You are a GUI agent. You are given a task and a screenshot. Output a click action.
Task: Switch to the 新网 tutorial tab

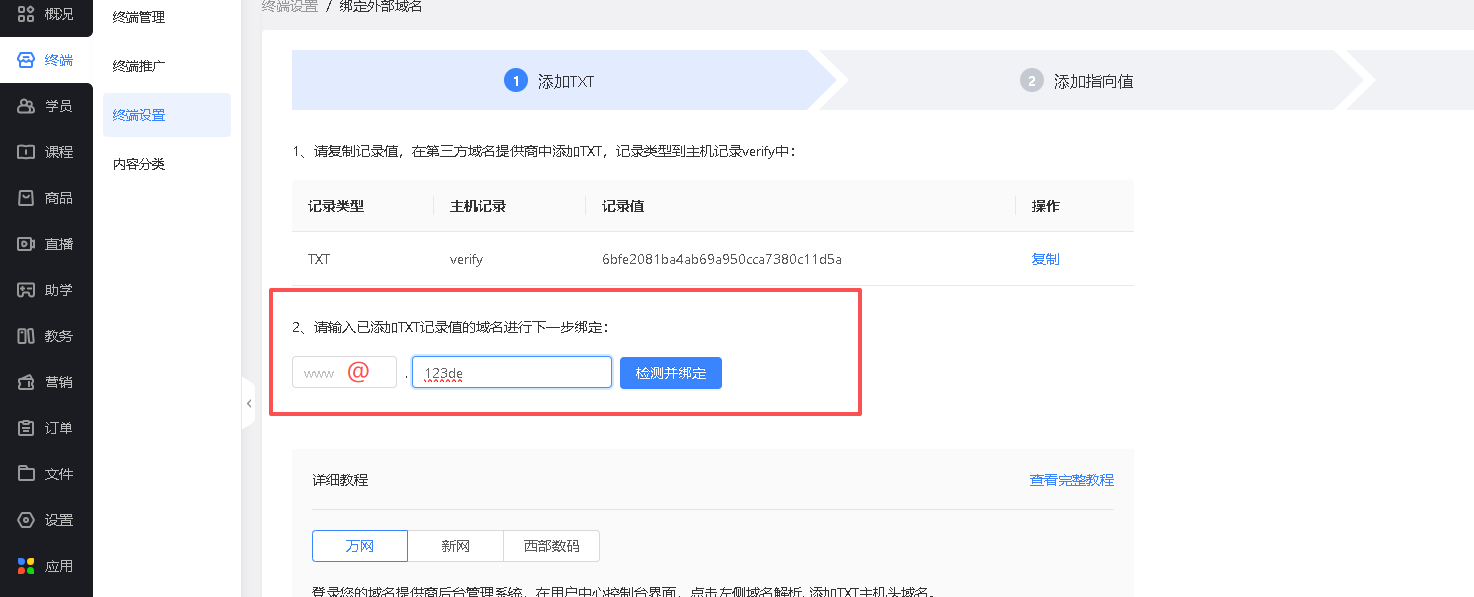coord(456,546)
